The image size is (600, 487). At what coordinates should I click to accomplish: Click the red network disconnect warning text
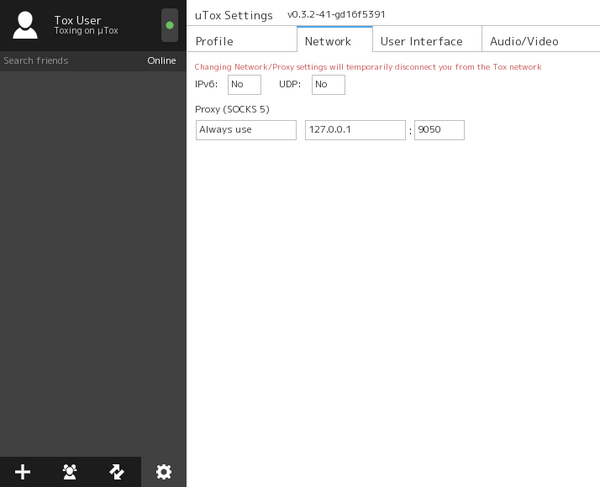(x=368, y=67)
